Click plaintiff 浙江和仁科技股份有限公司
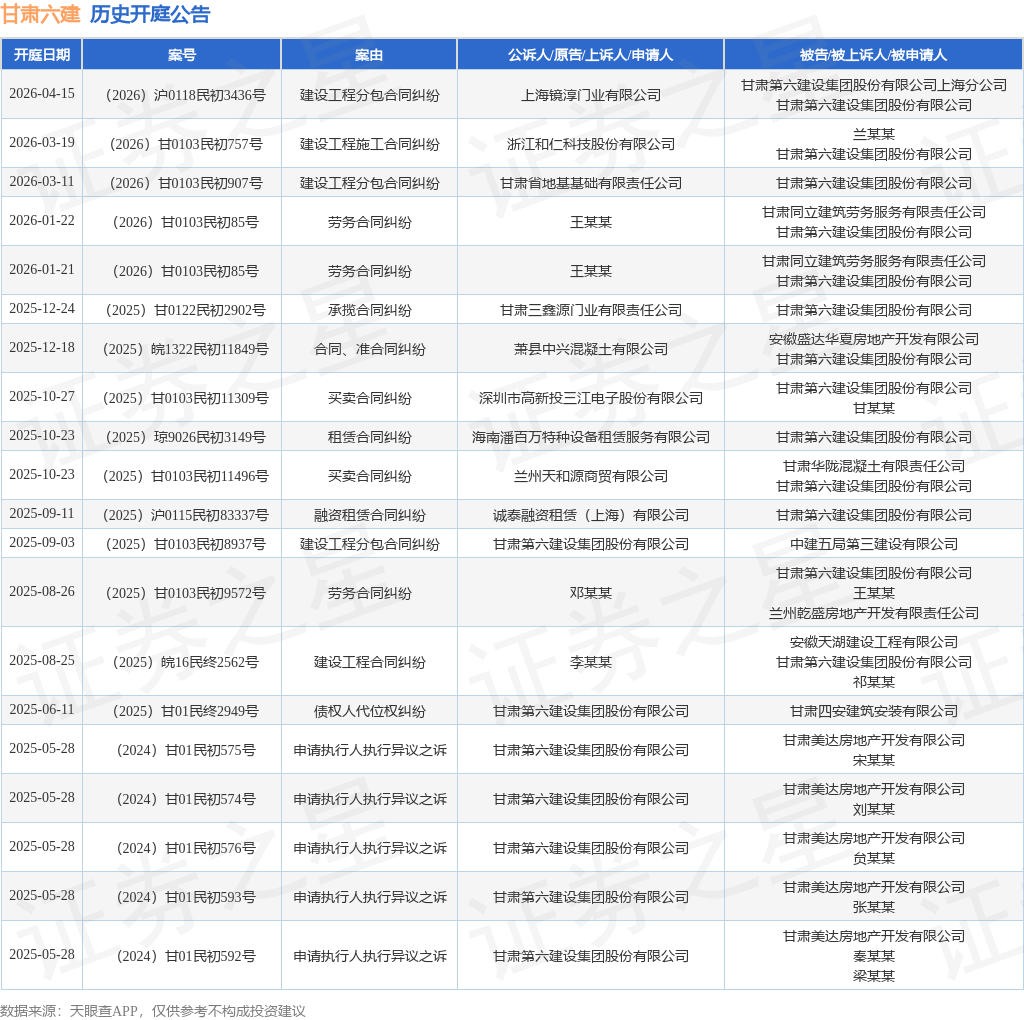Viewport: 1024px width, 1020px height. point(590,144)
